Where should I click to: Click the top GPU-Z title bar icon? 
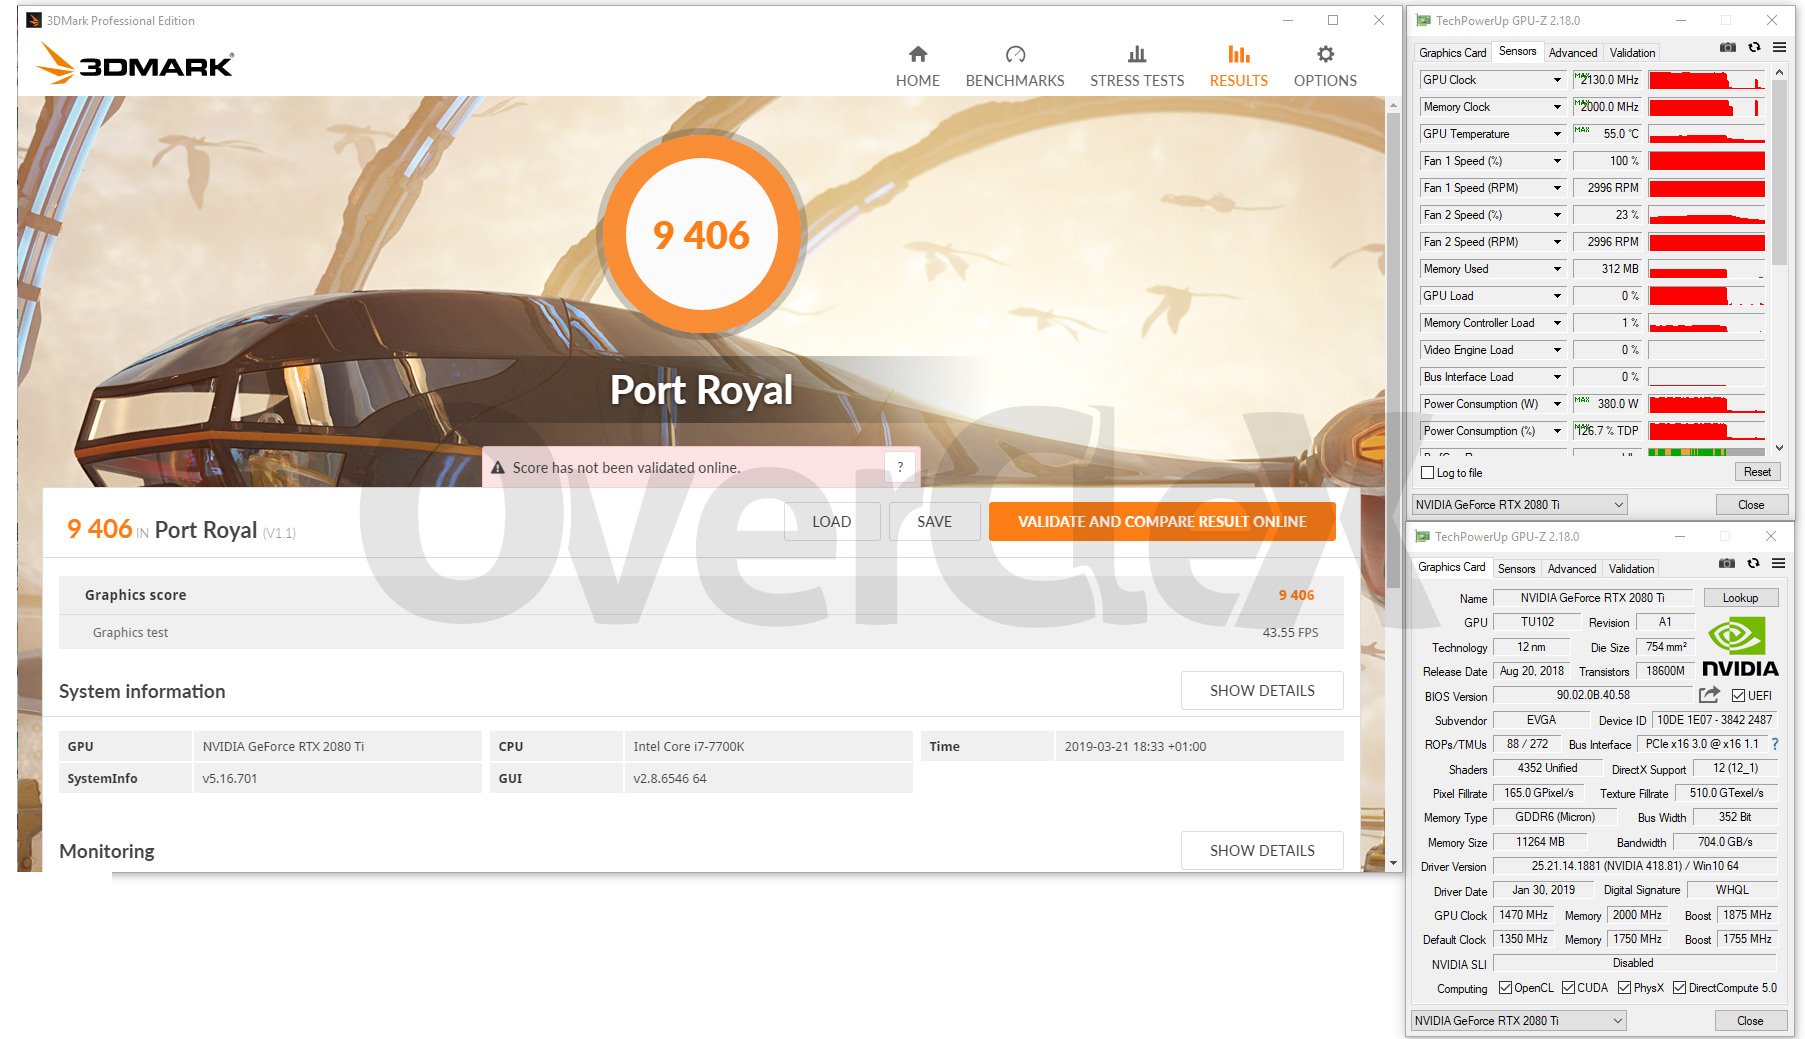point(1423,20)
